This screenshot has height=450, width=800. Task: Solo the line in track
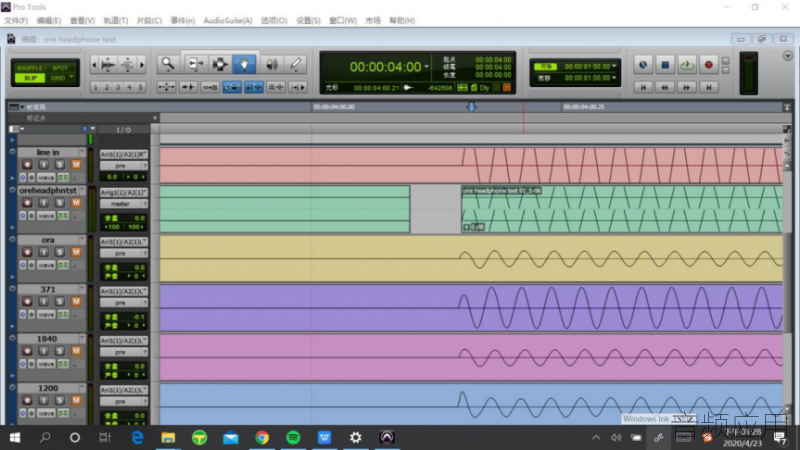click(x=60, y=164)
